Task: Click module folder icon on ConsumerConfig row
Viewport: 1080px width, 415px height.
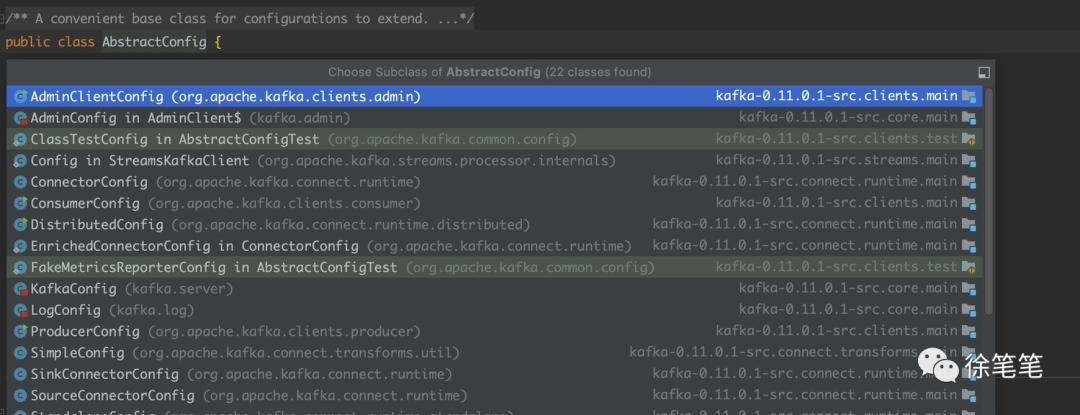Action: (x=969, y=203)
